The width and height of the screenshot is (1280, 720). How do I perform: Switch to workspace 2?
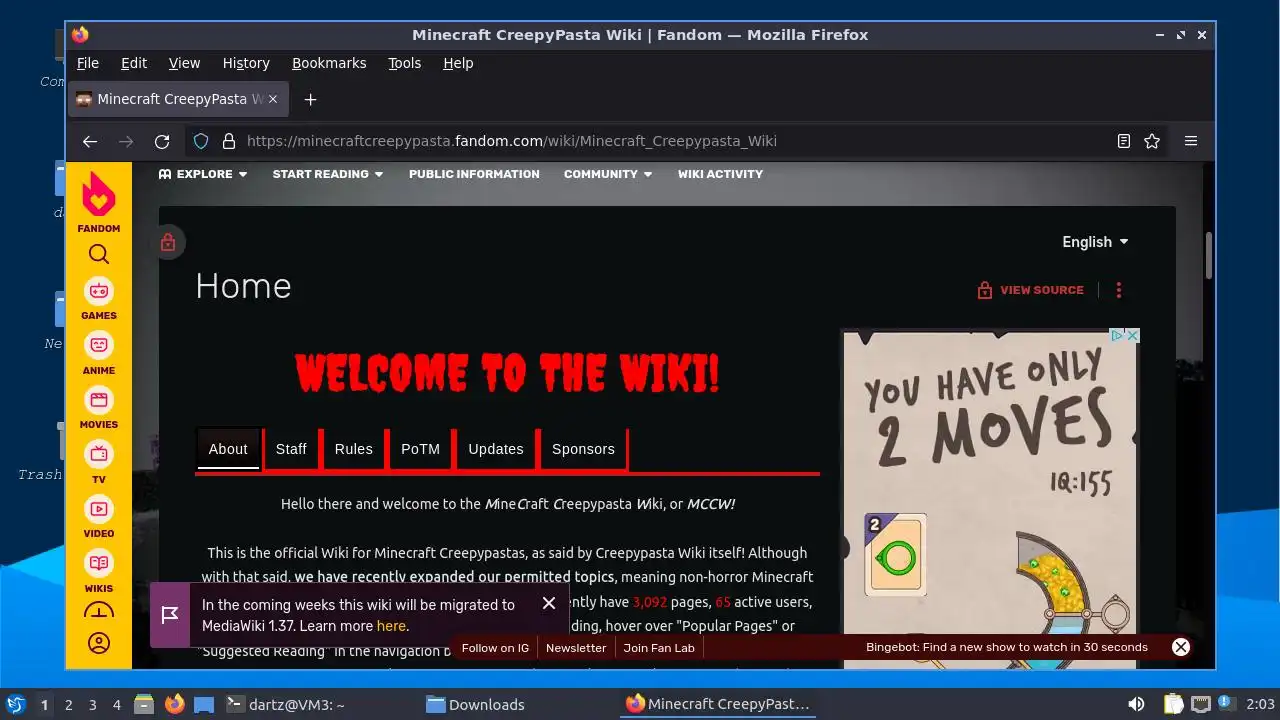[69, 705]
